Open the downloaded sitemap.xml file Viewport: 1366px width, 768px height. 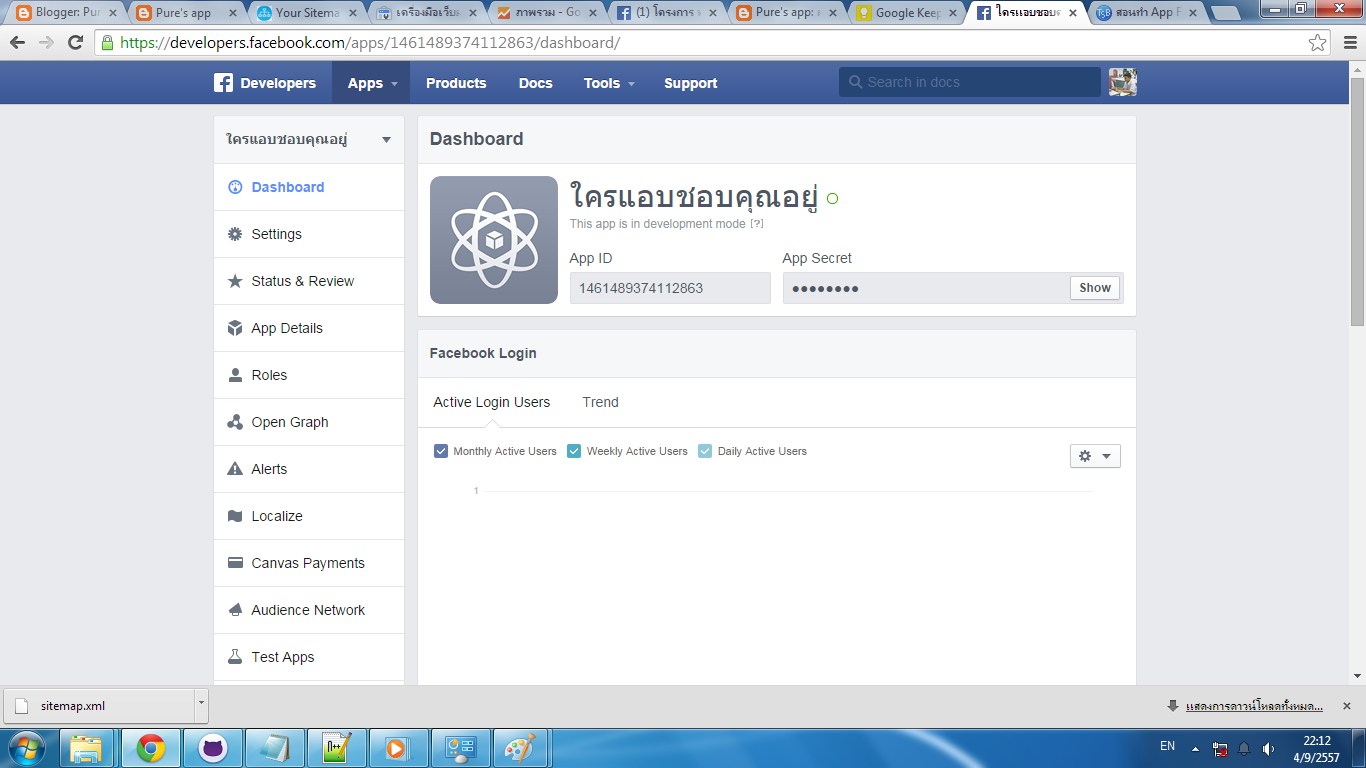100,705
